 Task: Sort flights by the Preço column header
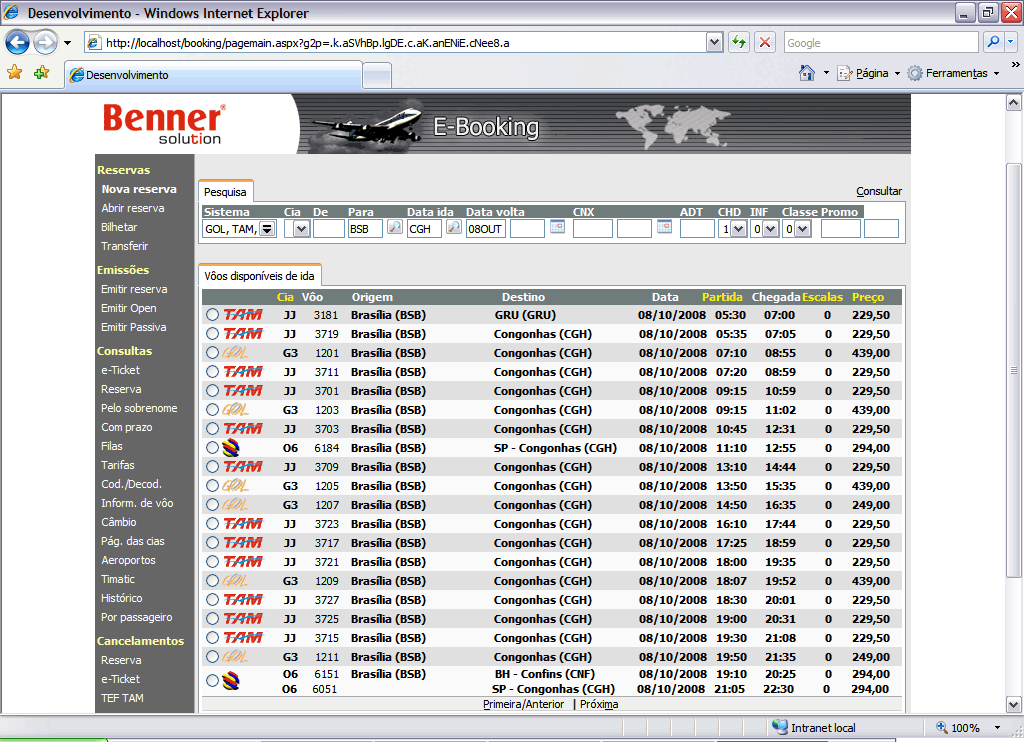click(x=868, y=297)
